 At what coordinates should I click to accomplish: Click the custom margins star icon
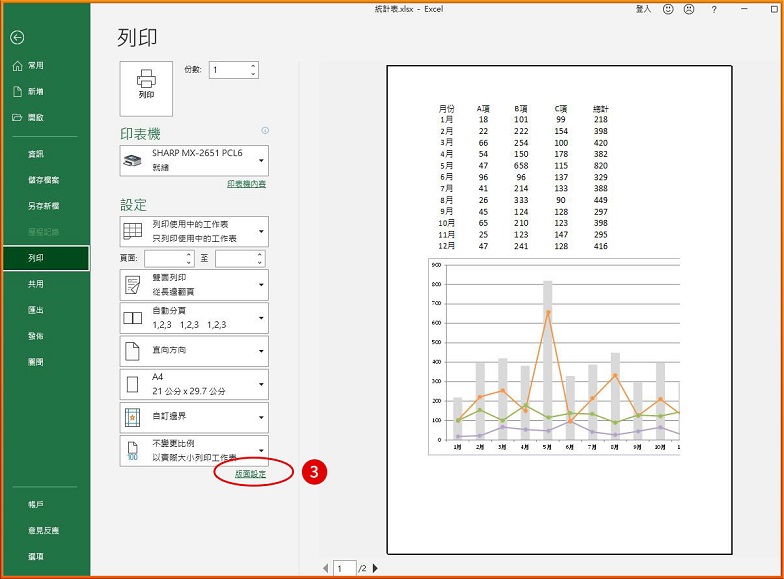click(132, 418)
